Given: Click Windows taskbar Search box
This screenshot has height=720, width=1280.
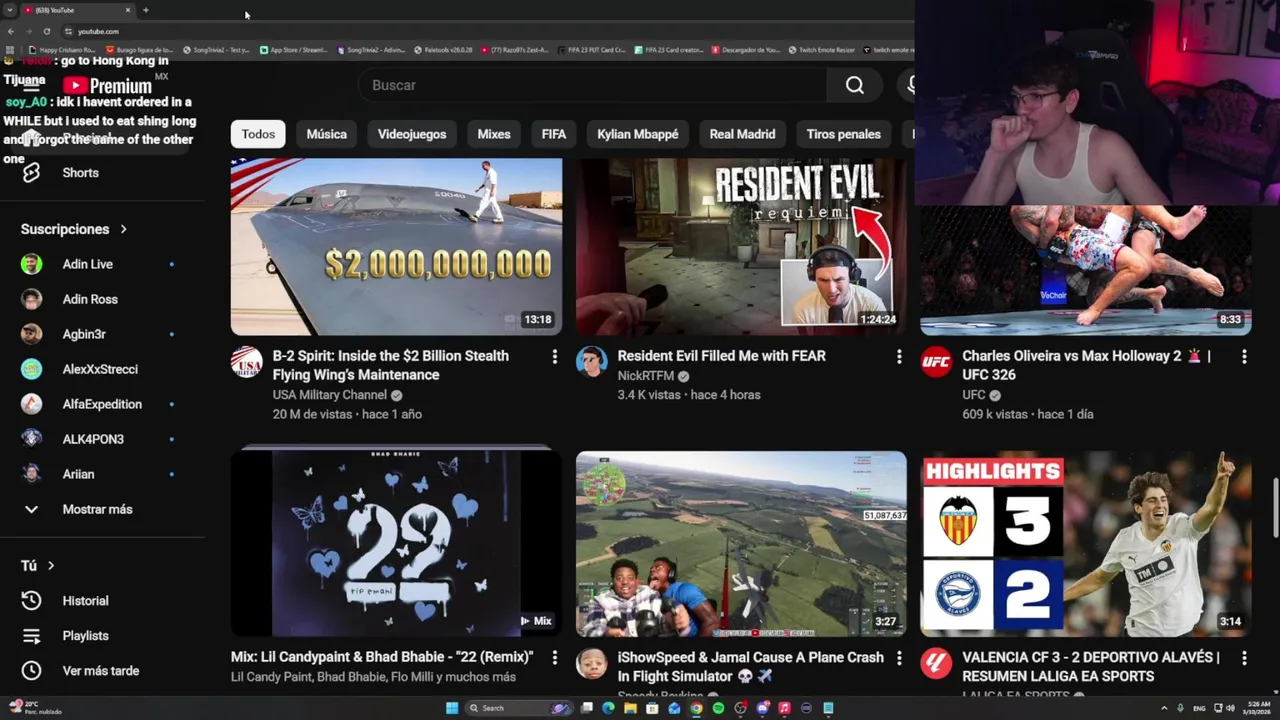Looking at the screenshot, I should 520,708.
